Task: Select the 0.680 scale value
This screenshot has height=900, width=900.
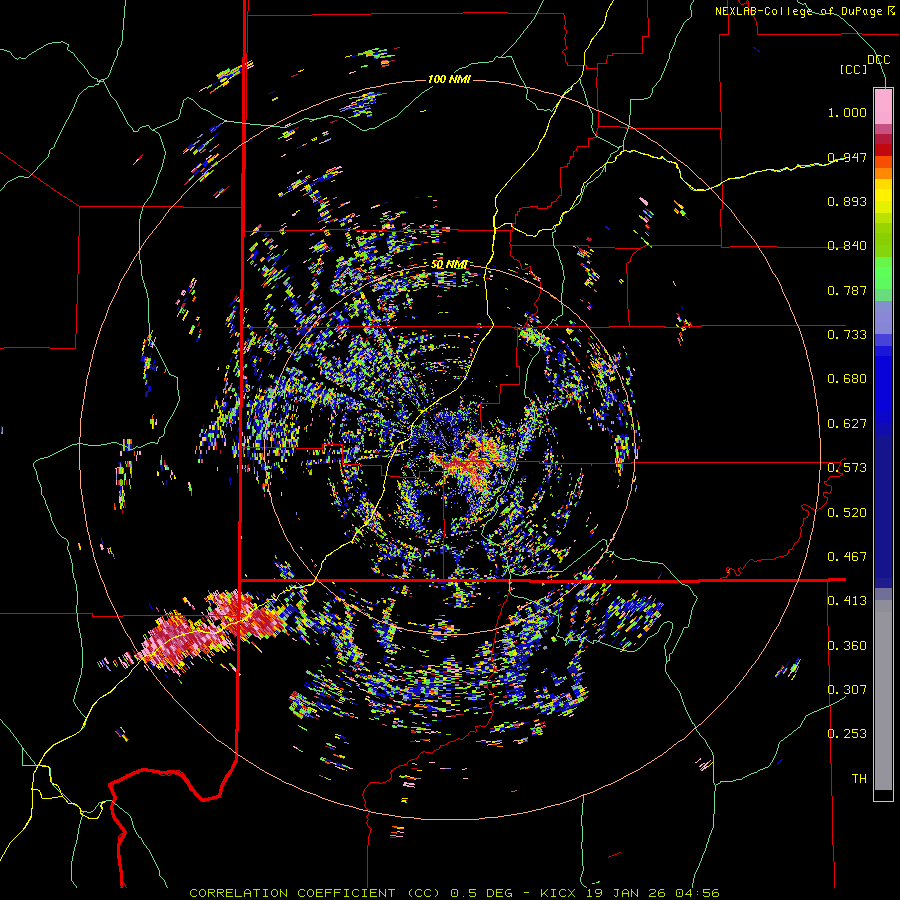Action: [847, 379]
